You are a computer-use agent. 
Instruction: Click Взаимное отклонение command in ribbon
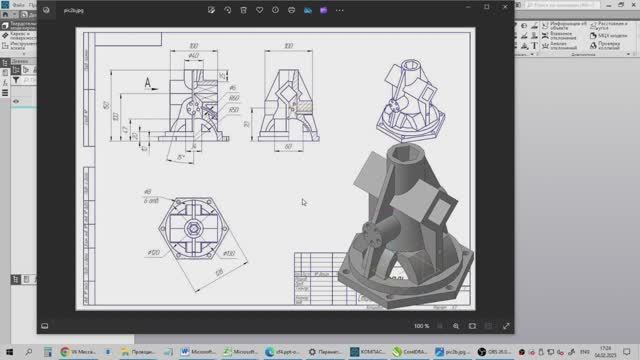[560, 36]
